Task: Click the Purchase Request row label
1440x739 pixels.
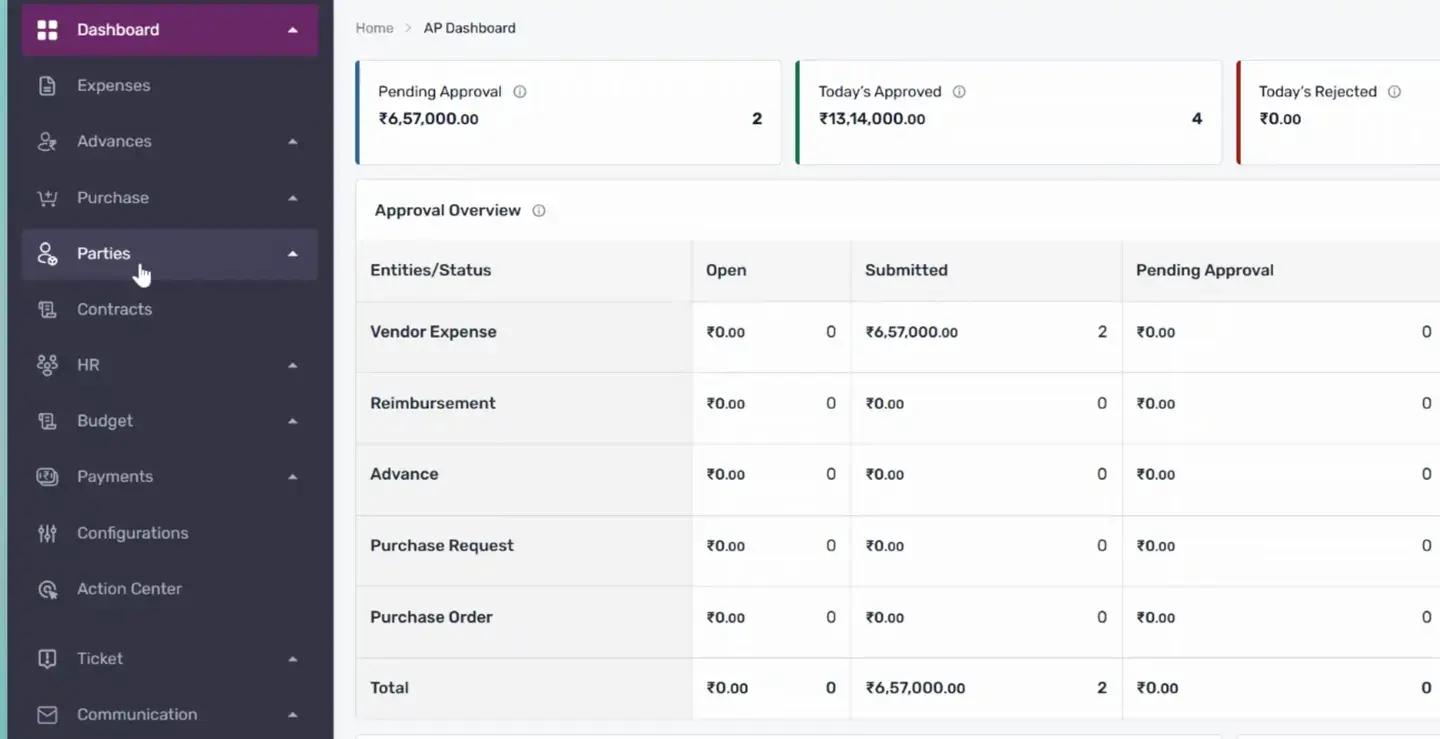Action: (442, 546)
